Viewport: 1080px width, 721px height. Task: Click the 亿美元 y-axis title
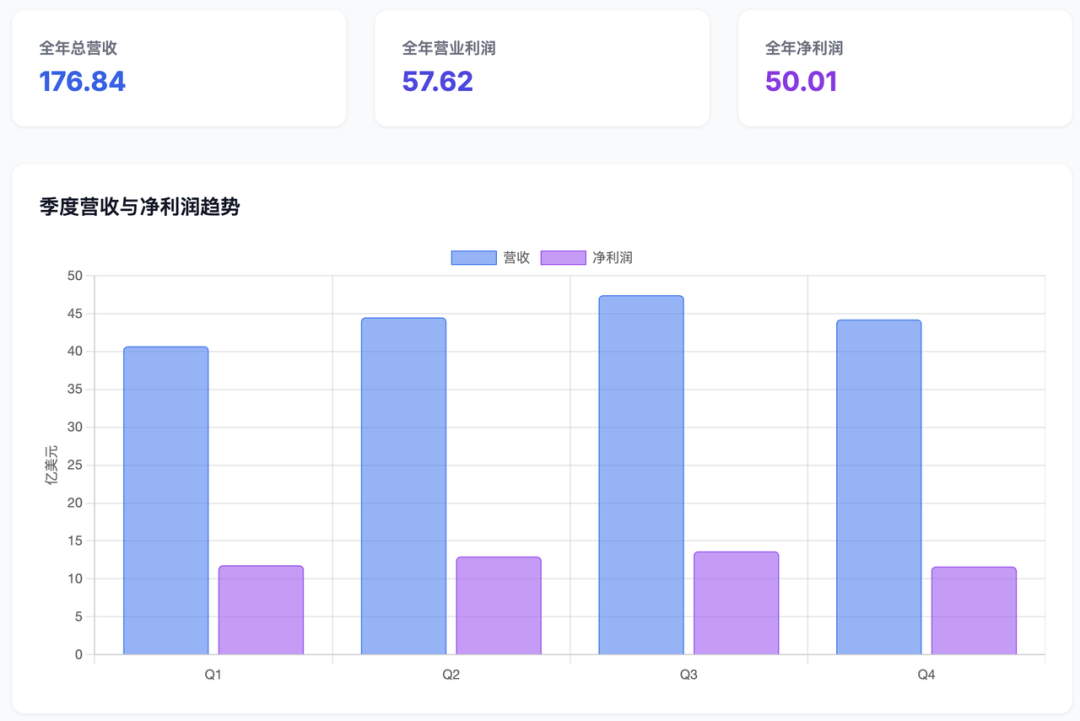coord(52,465)
